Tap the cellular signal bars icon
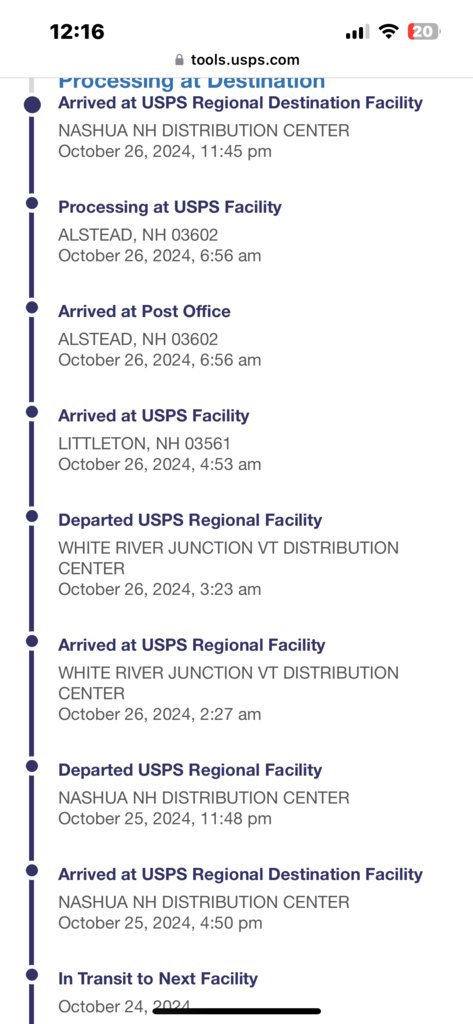 [357, 32]
